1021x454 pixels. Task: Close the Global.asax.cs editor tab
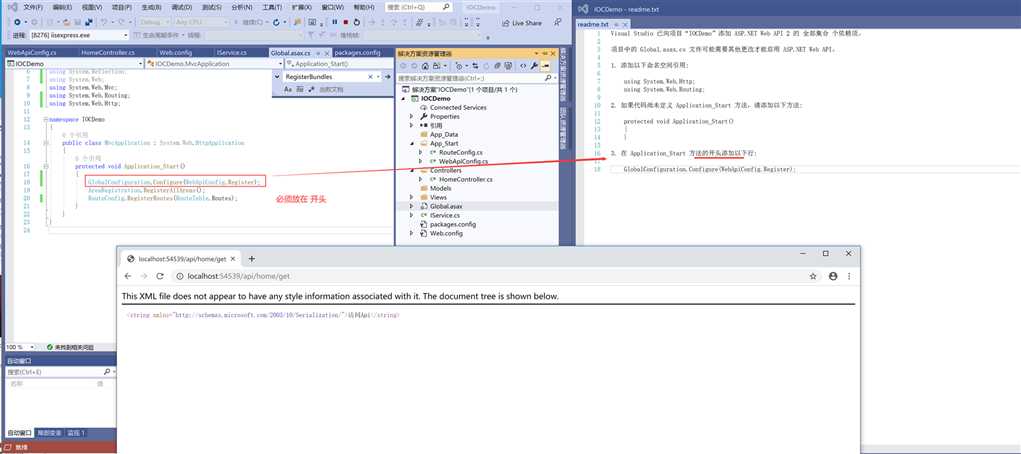click(326, 53)
